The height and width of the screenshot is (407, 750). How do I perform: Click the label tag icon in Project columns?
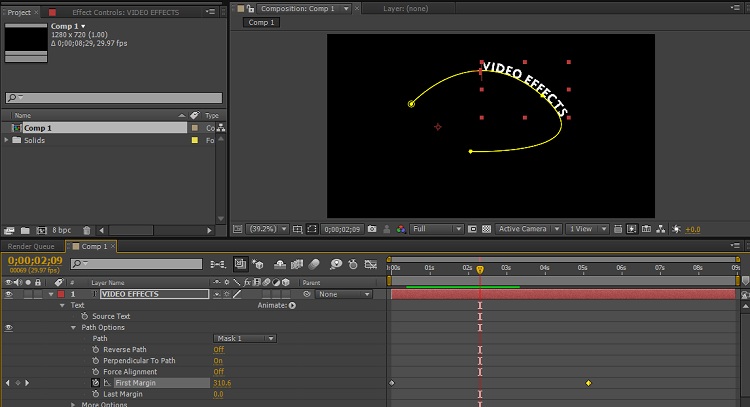[195, 115]
